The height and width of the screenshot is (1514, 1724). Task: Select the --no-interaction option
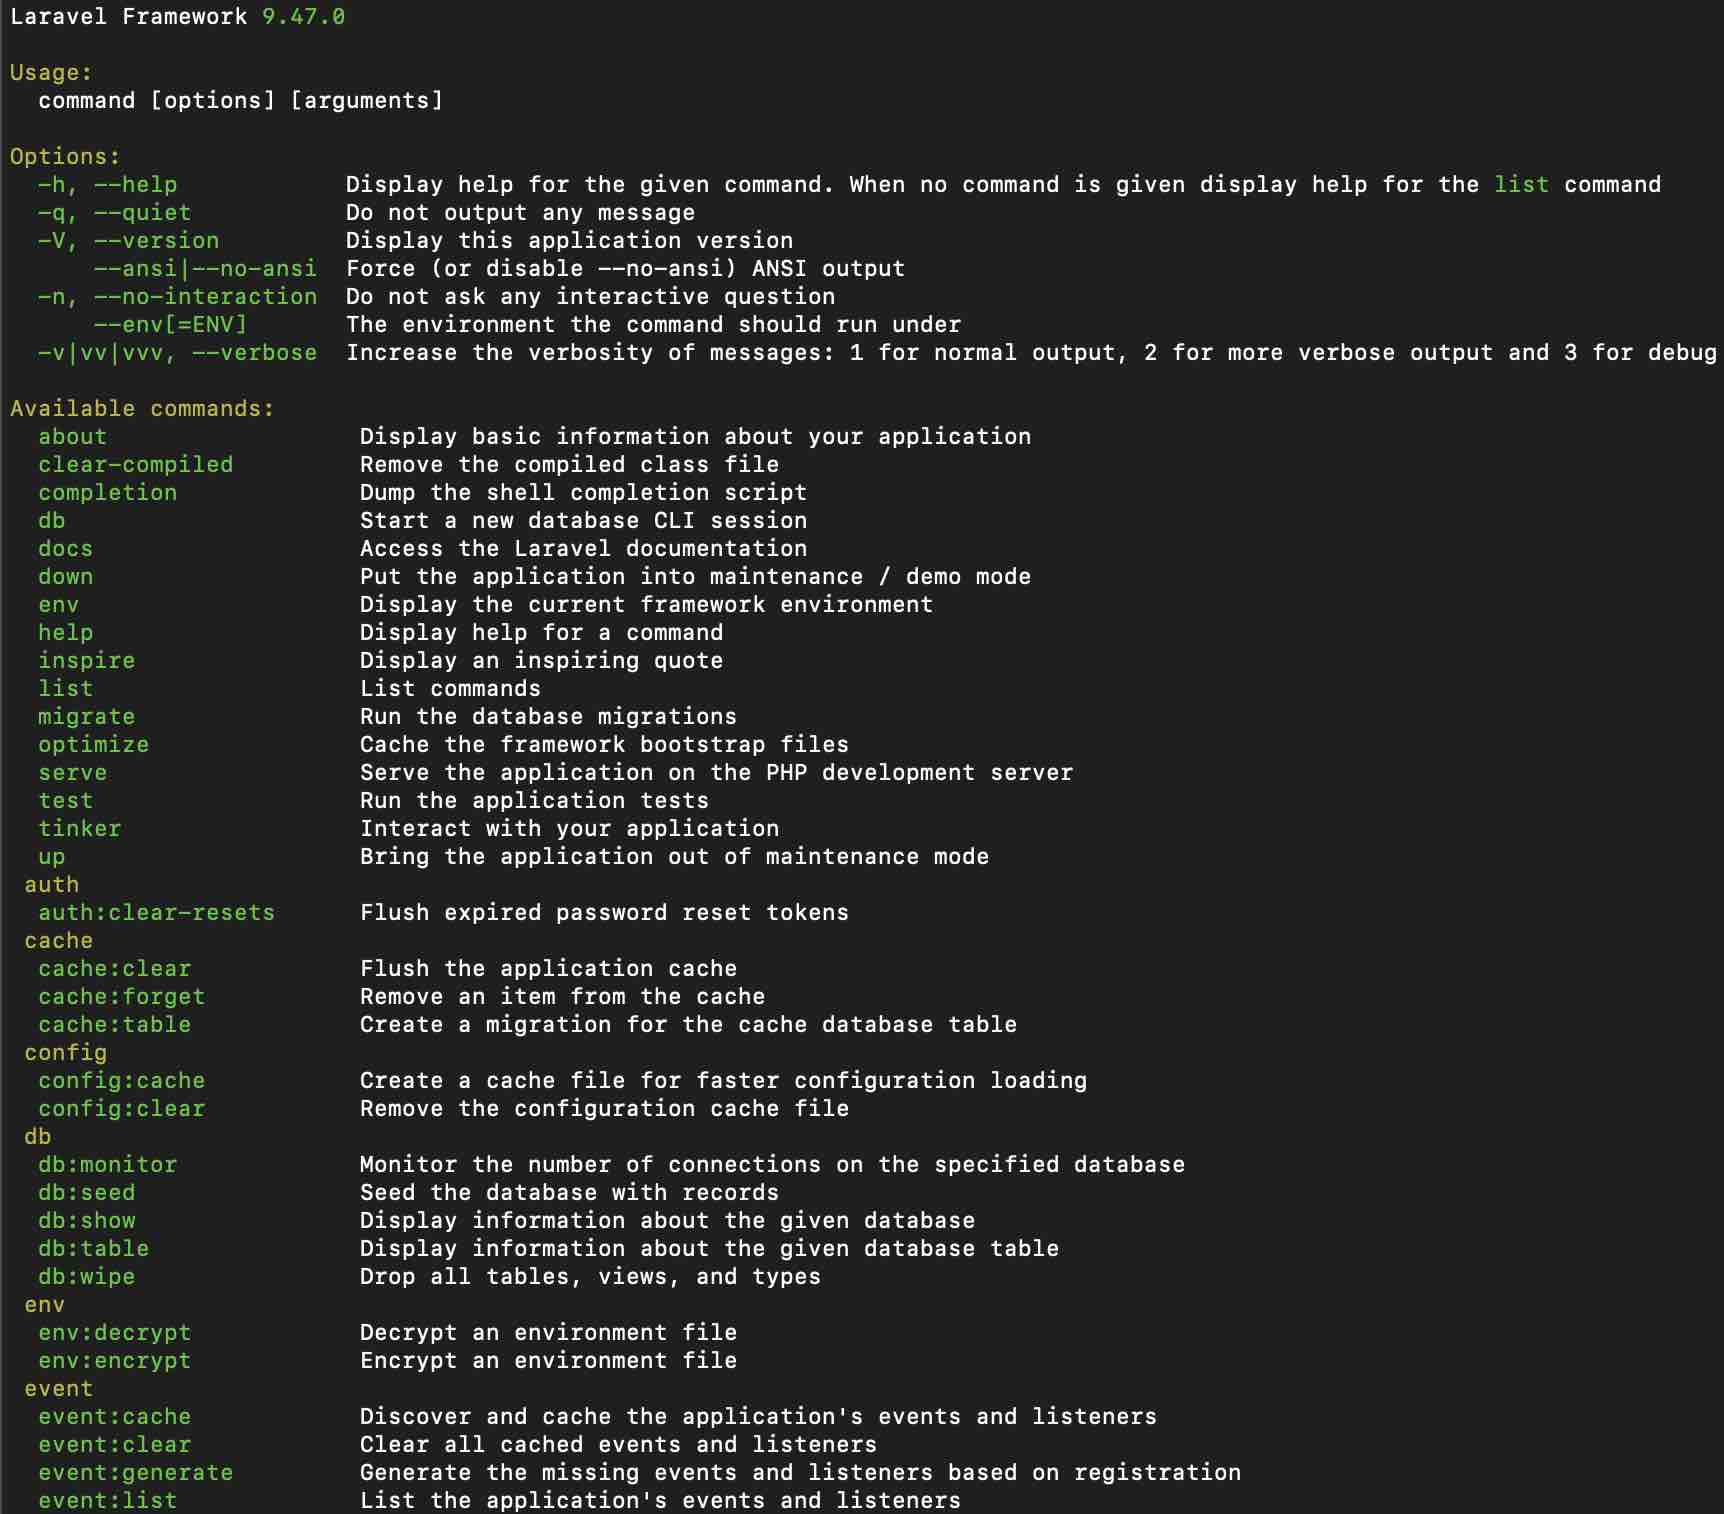[x=205, y=296]
